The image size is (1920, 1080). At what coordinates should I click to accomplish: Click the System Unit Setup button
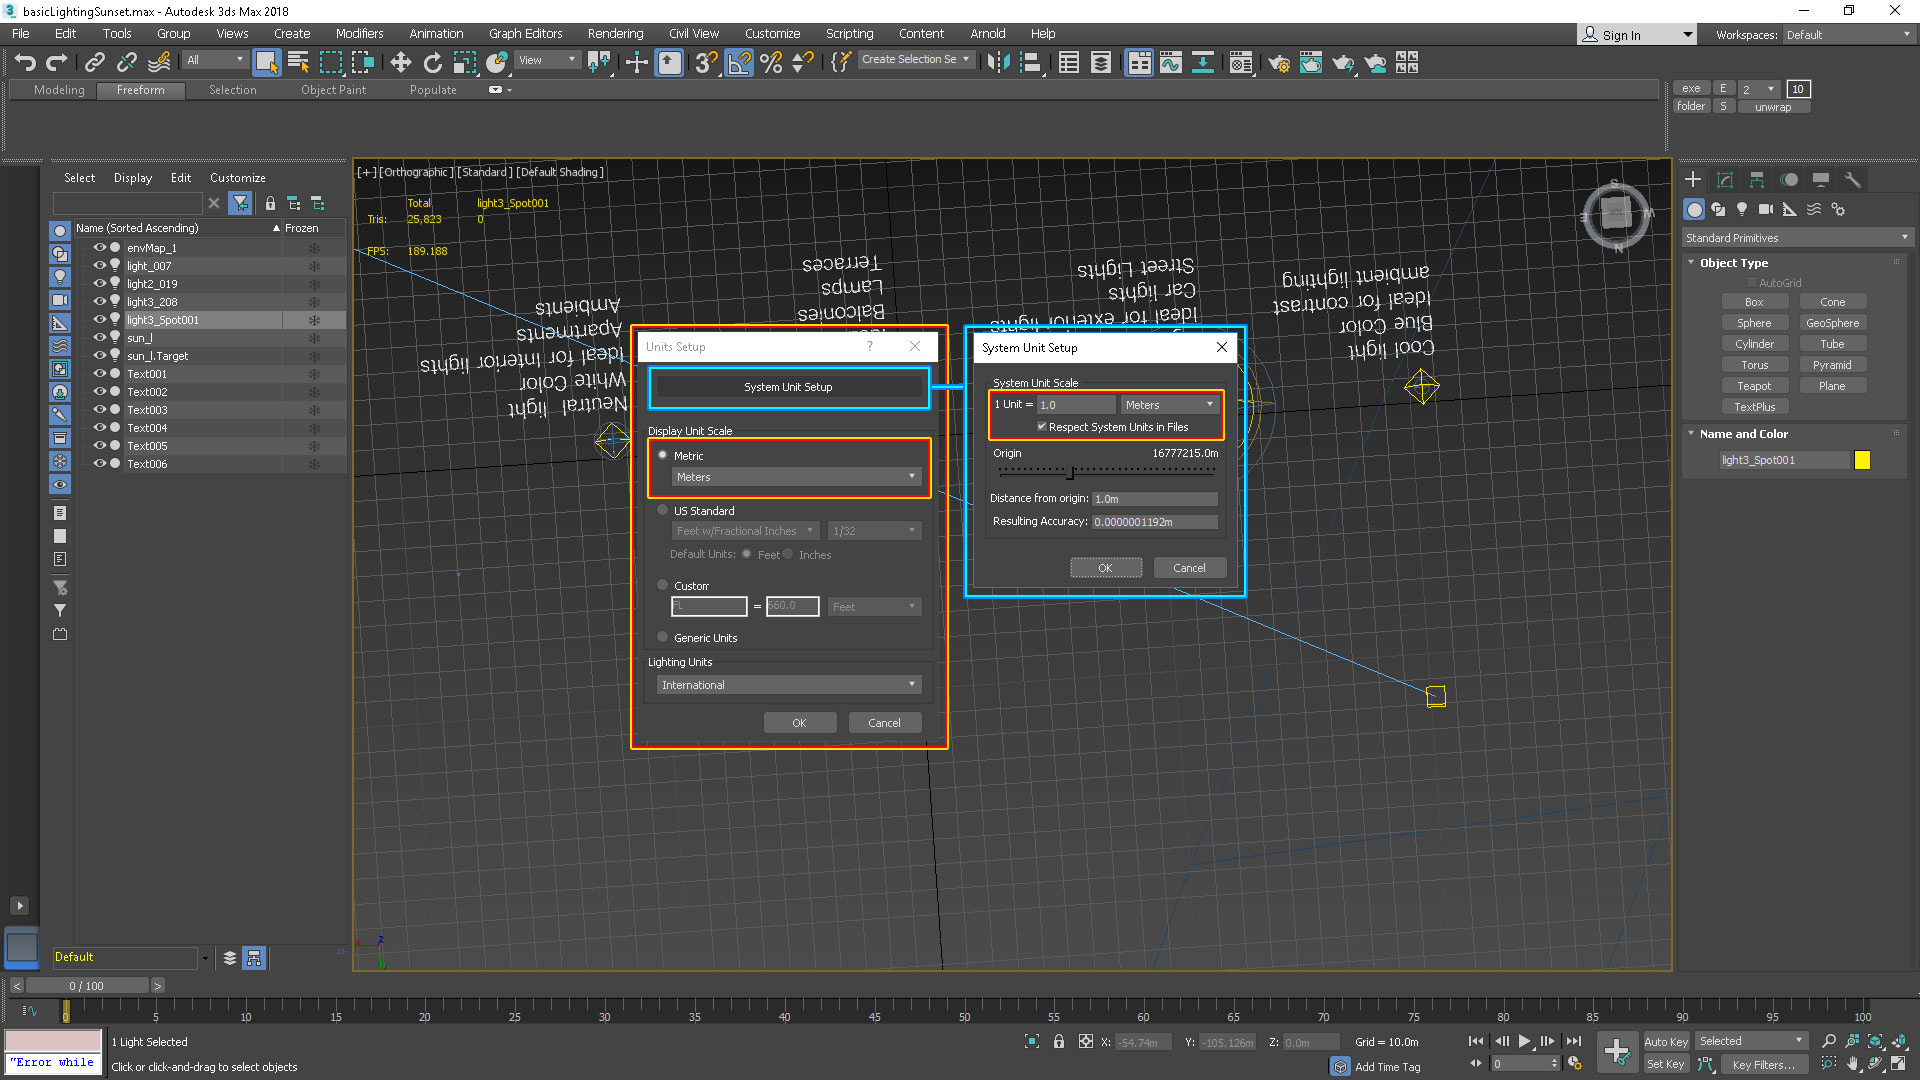788,387
